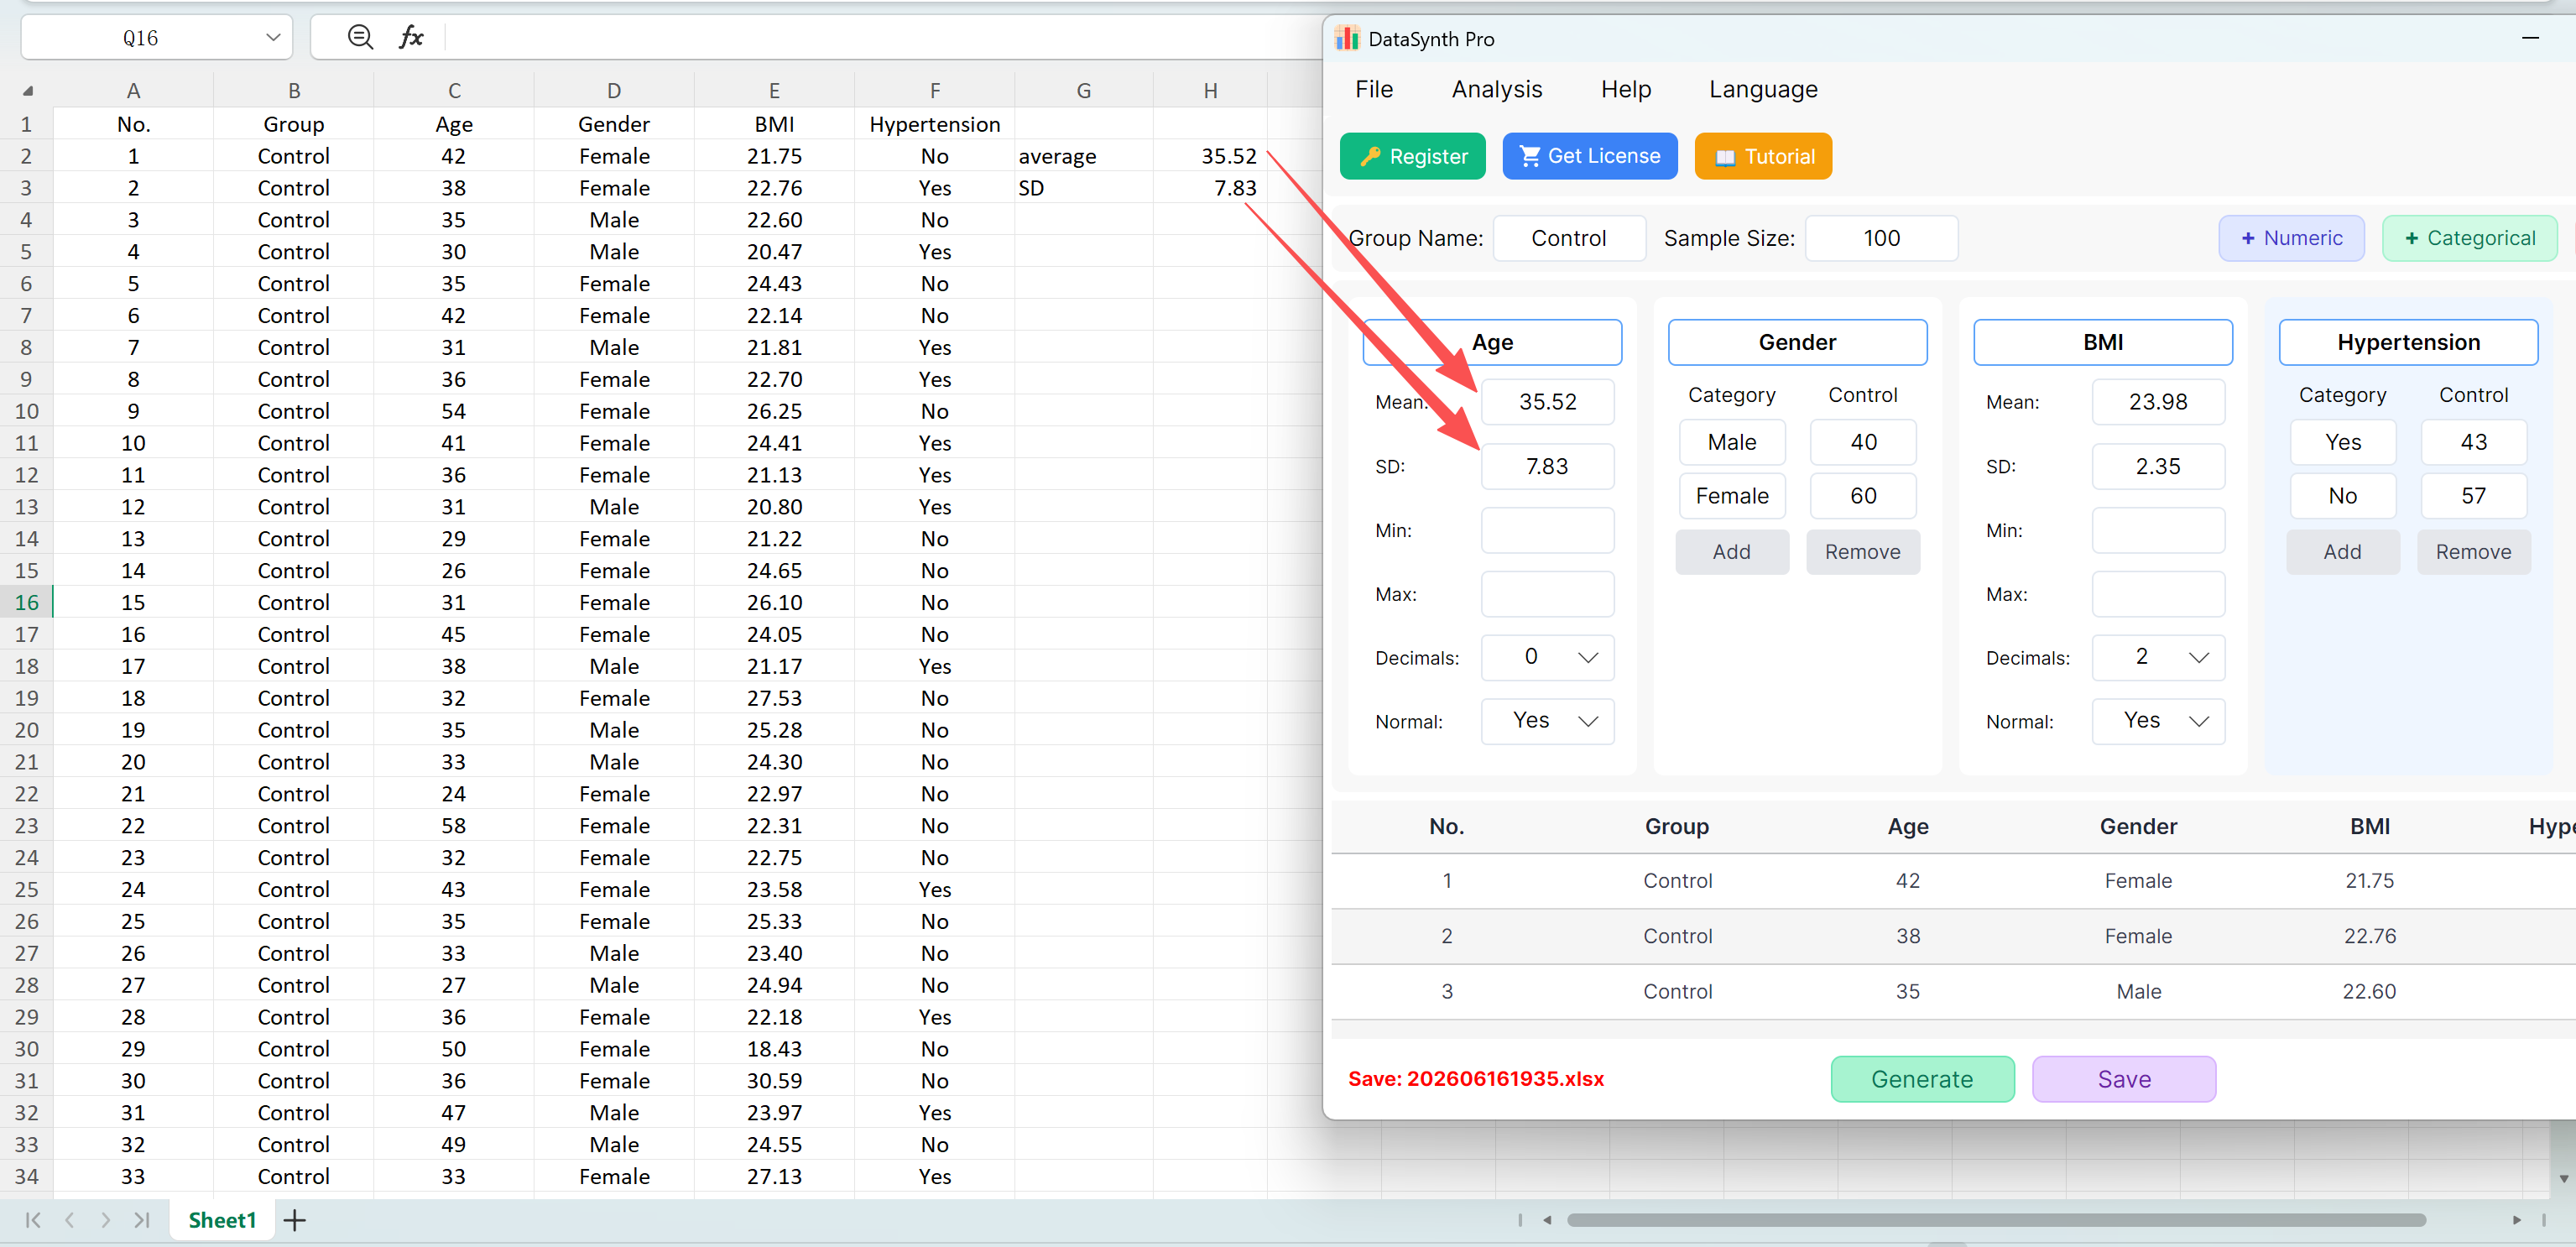Viewport: 2576px width, 1247px height.
Task: Click the spreadsheet horizontal scrollbar thumb
Action: click(x=1996, y=1219)
